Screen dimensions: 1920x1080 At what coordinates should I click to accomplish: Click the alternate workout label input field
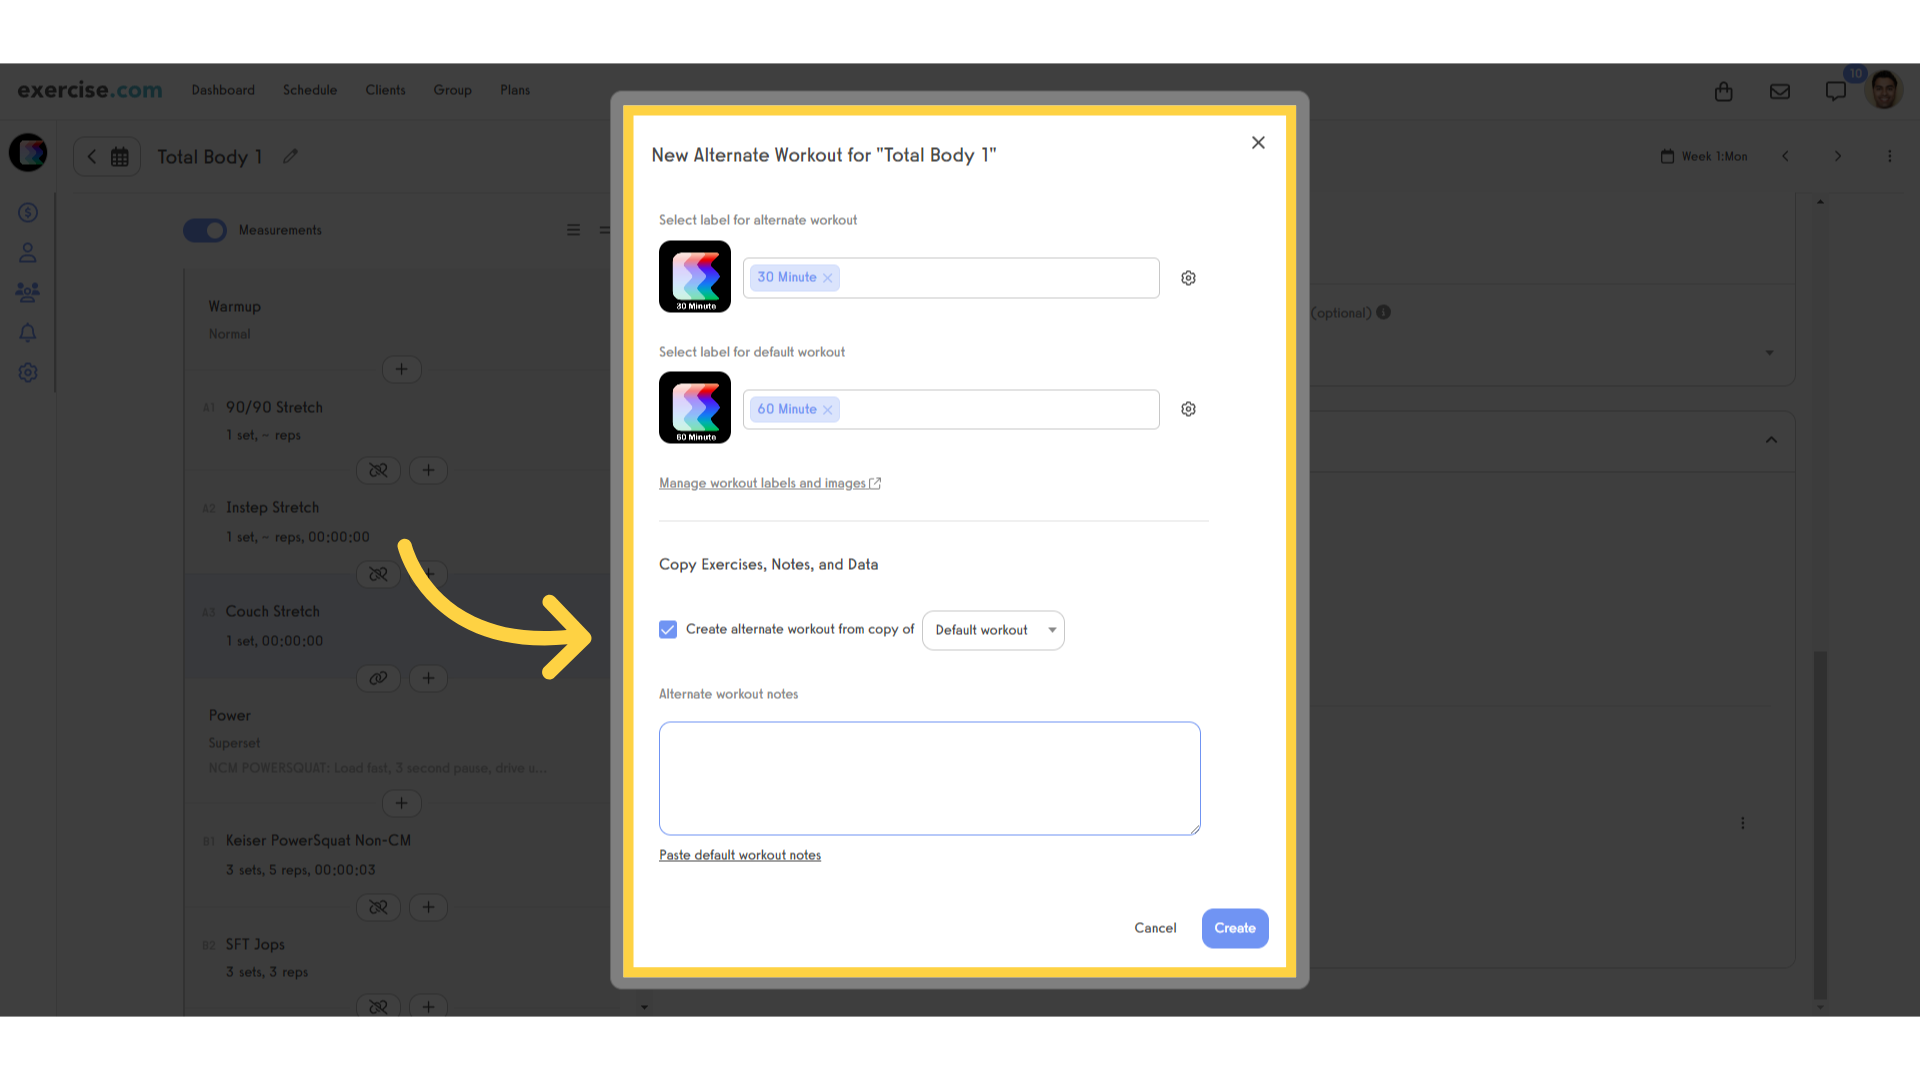click(951, 278)
